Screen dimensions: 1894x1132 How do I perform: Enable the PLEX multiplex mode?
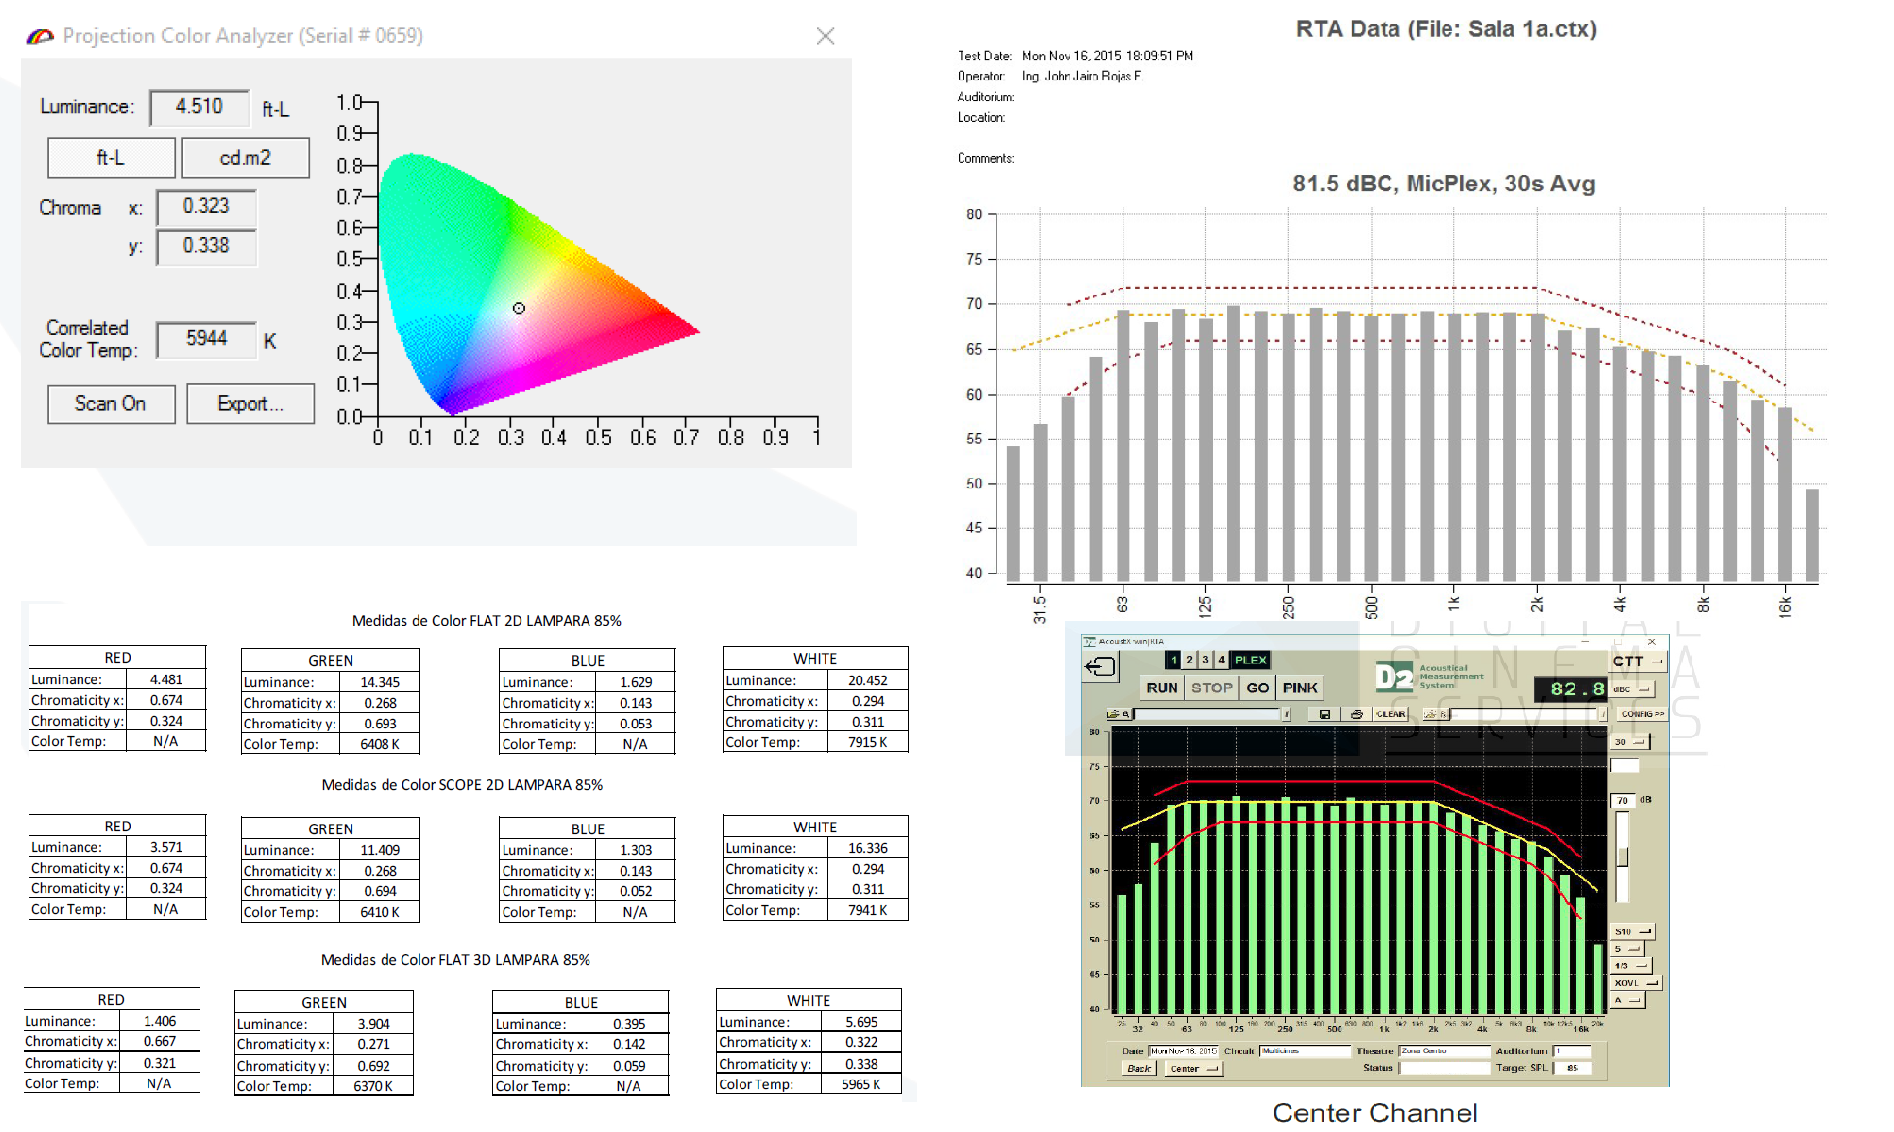click(1250, 660)
